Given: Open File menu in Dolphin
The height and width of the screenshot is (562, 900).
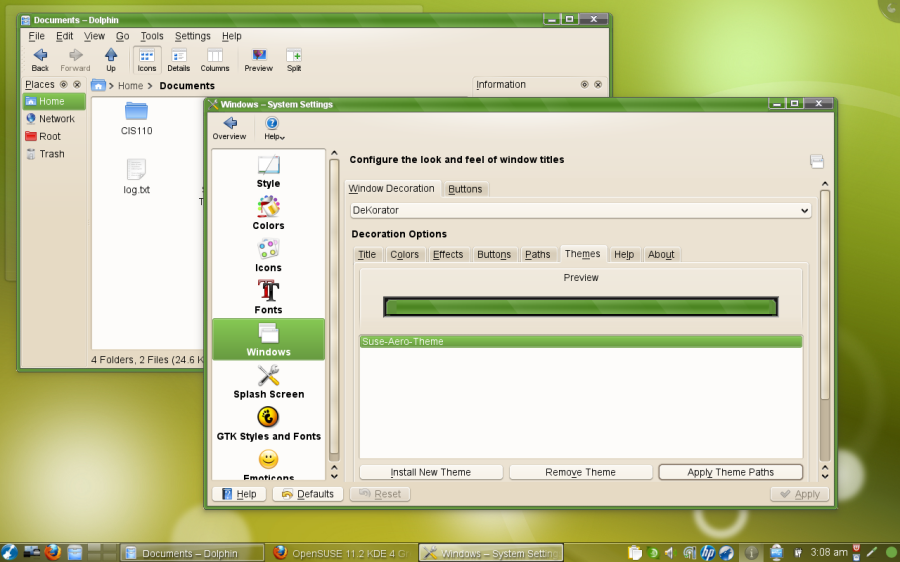Looking at the screenshot, I should click(36, 36).
